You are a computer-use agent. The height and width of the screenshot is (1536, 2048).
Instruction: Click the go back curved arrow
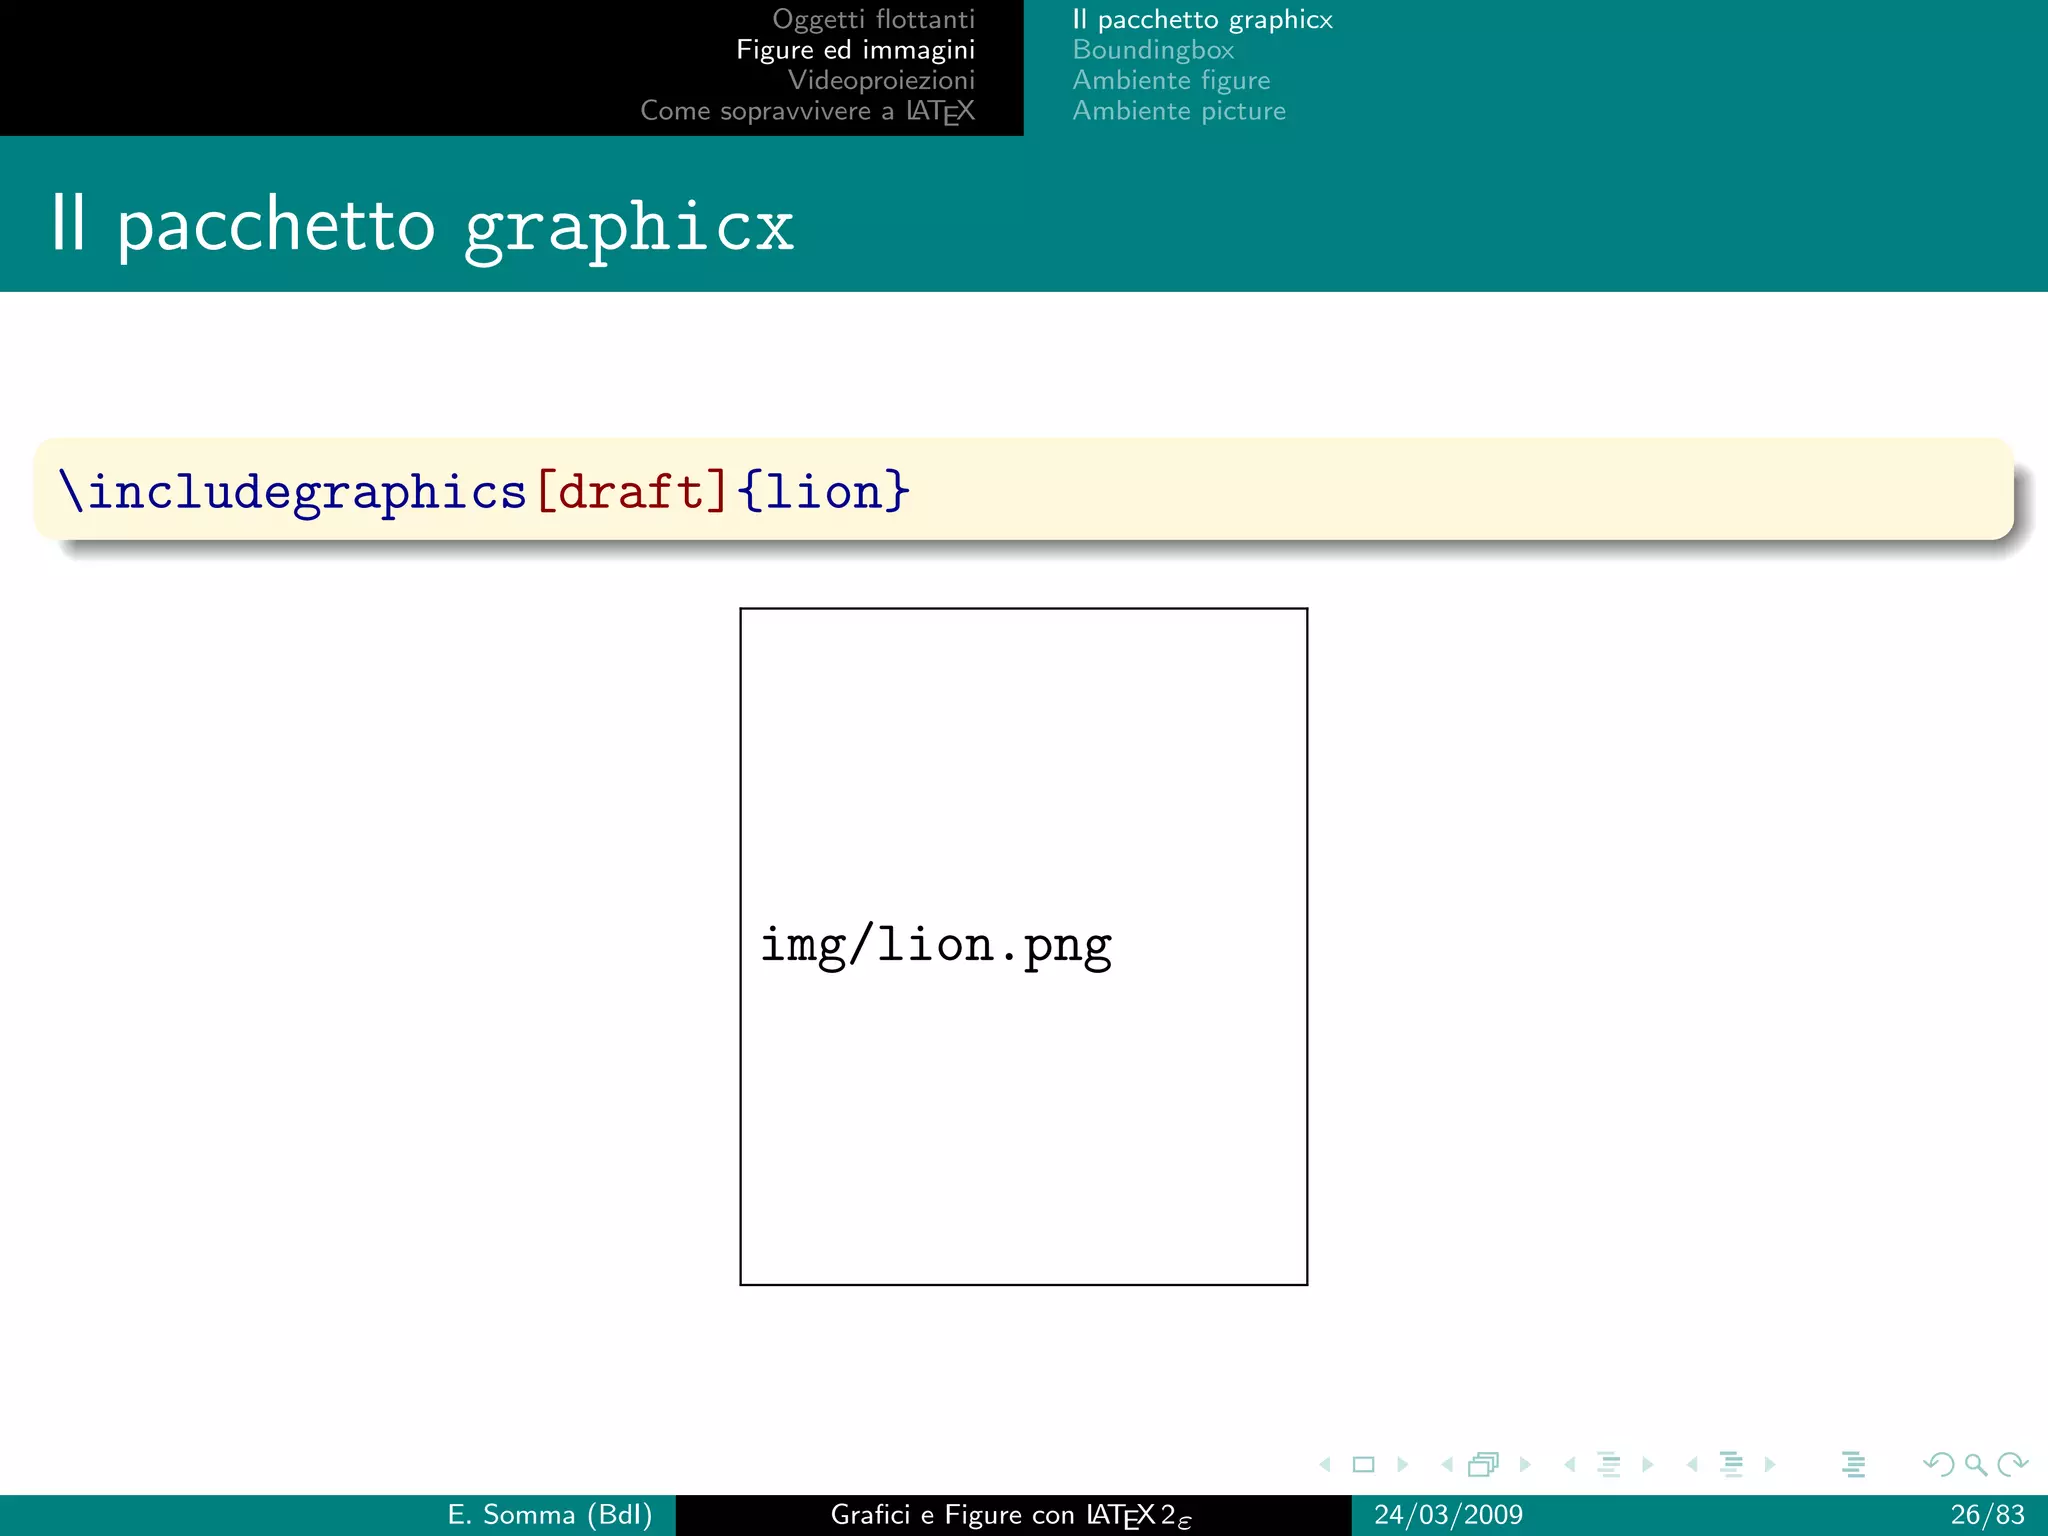click(x=1938, y=1464)
